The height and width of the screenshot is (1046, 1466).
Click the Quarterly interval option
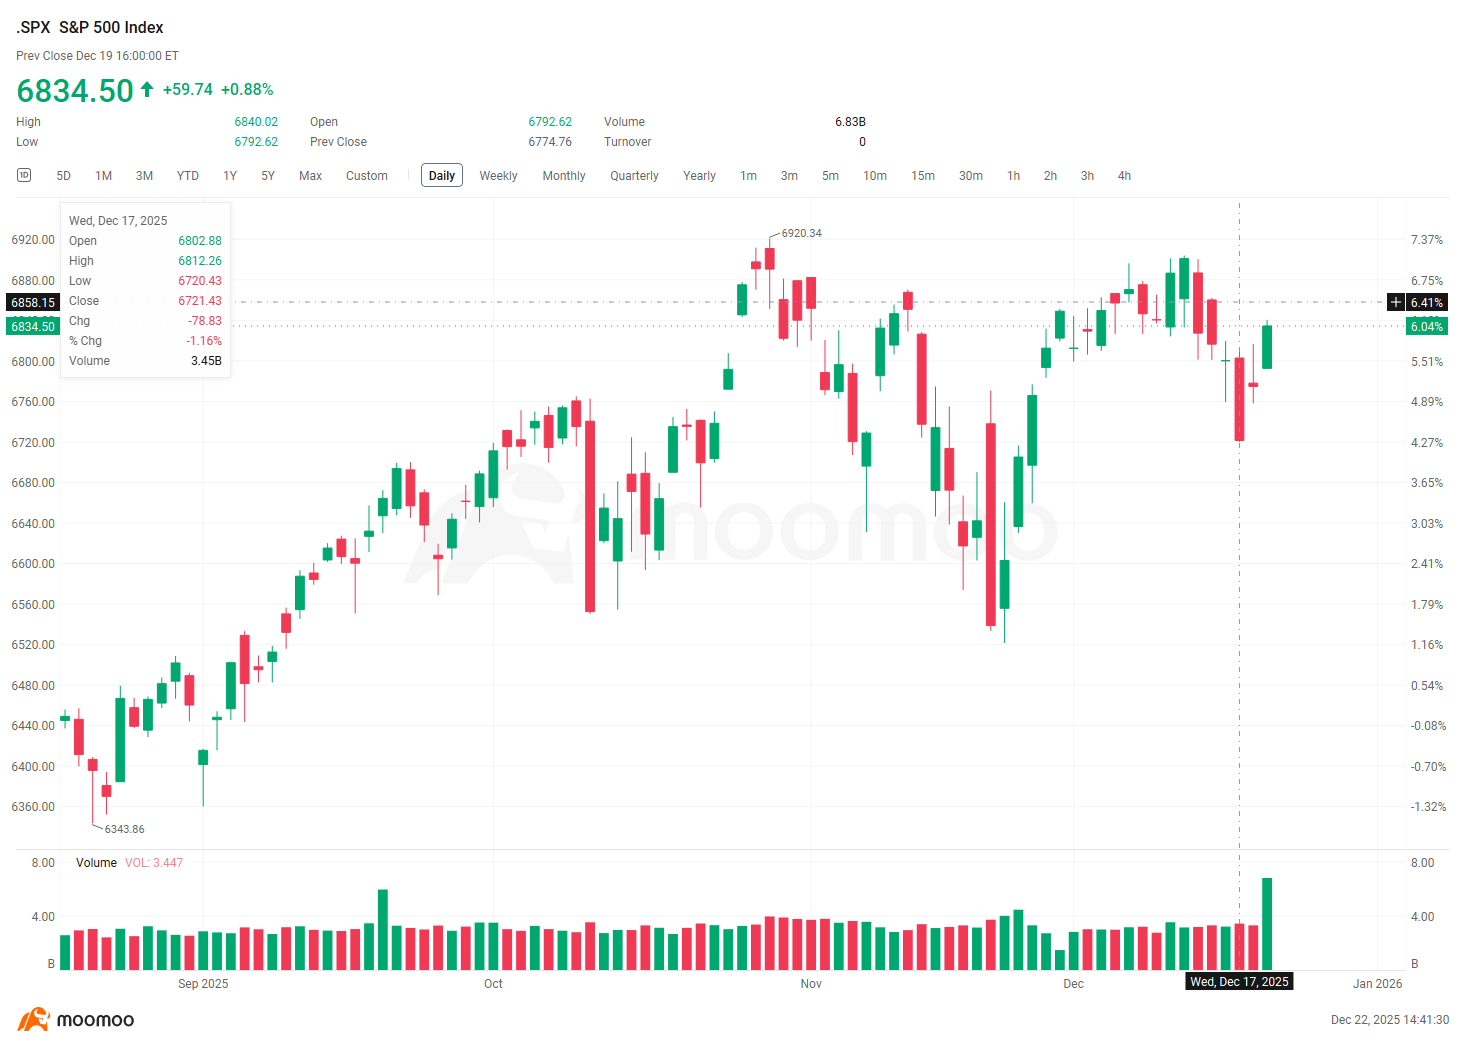tap(634, 176)
